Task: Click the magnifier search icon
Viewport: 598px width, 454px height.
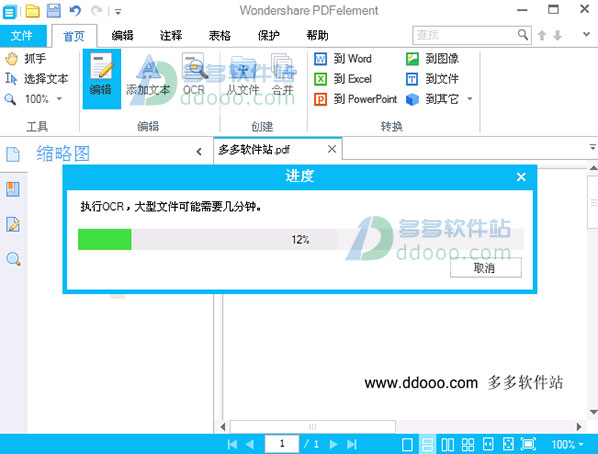Action: point(523,35)
